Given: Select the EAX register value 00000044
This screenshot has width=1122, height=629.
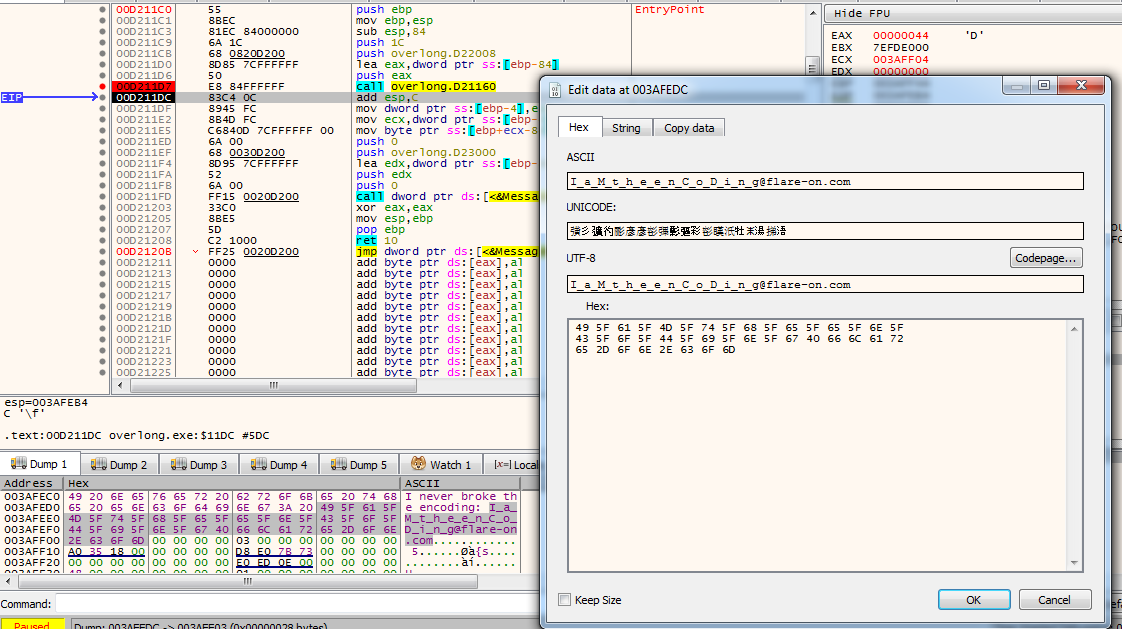Looking at the screenshot, I should (900, 36).
